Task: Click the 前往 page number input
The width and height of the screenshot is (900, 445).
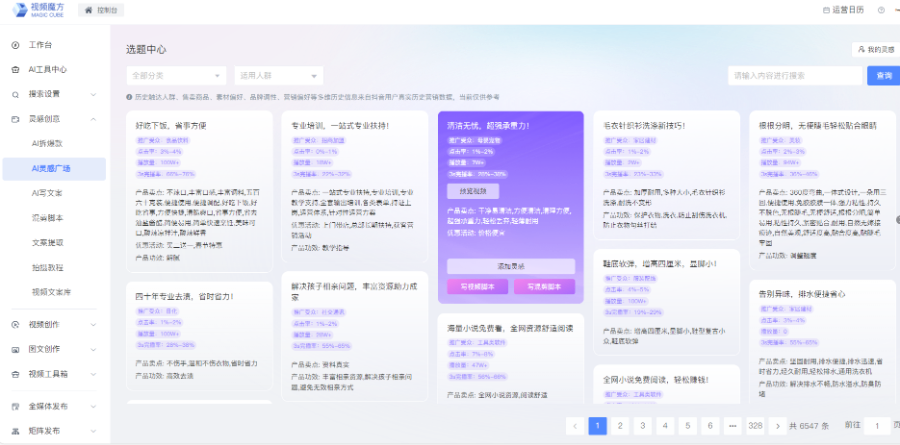Action: [x=877, y=425]
